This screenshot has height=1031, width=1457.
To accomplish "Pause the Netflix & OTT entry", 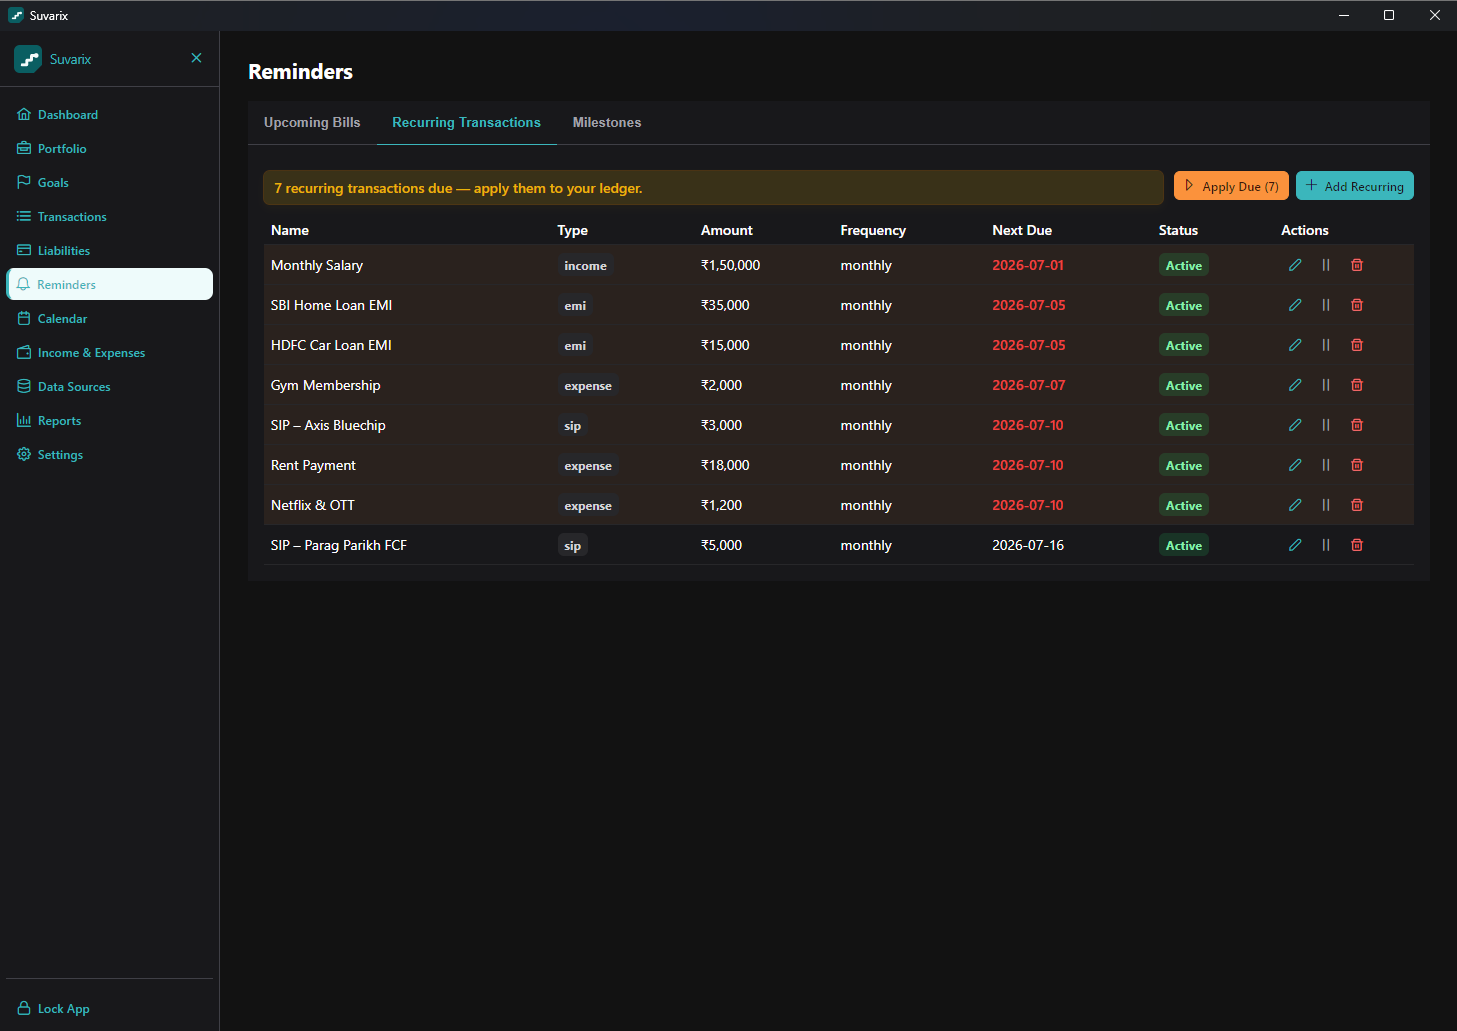I will 1326,505.
